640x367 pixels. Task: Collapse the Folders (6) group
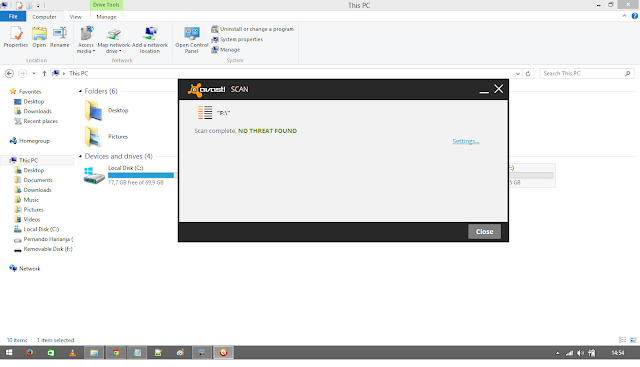(x=80, y=91)
